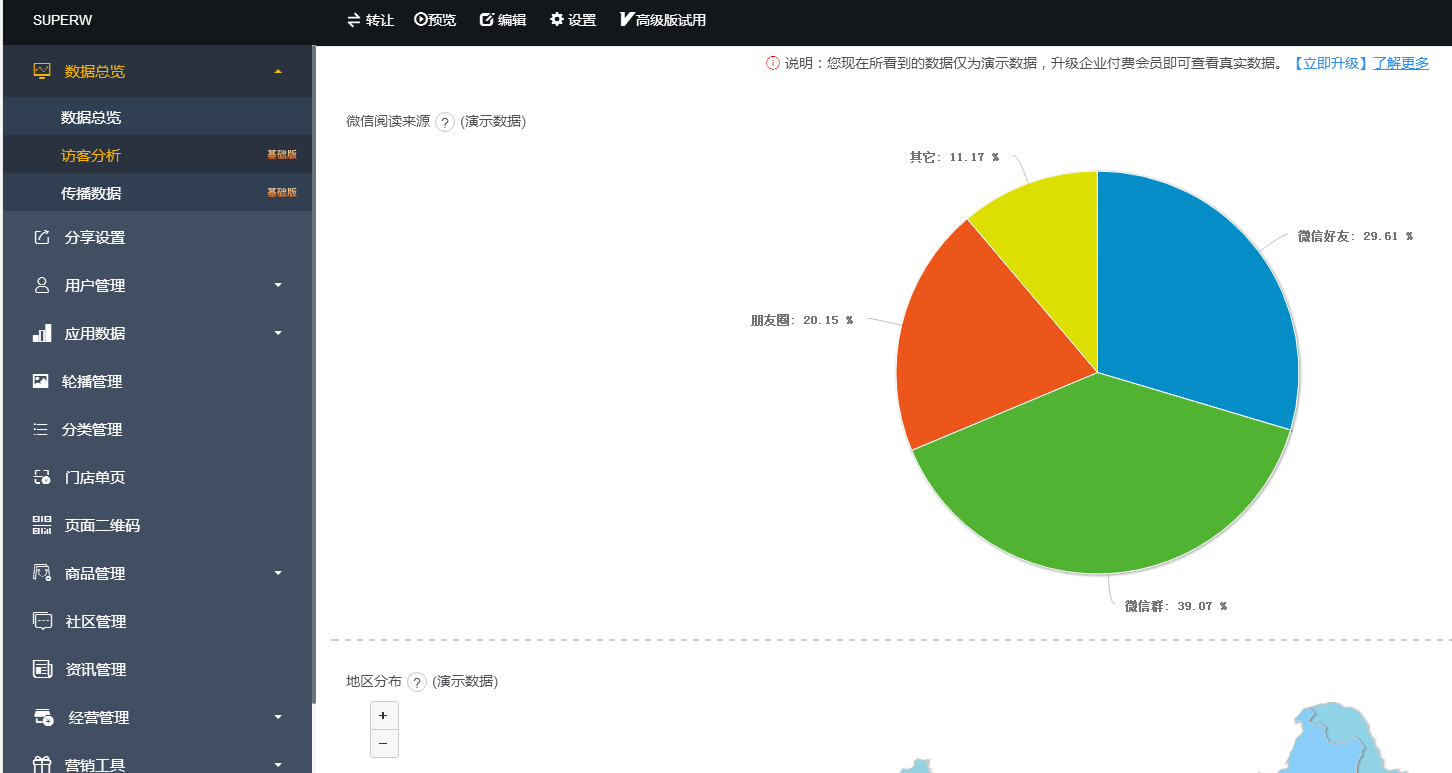Open the 传播数据 submenu item
Image resolution: width=1452 pixels, height=773 pixels.
tap(157, 193)
